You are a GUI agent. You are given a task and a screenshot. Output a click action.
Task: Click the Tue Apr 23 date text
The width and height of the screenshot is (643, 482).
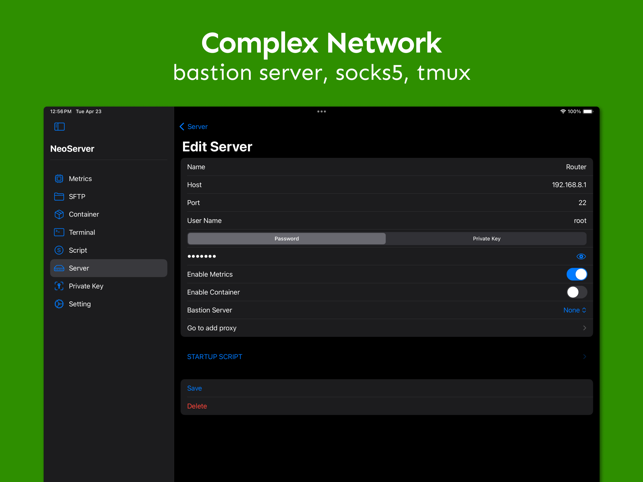(89, 112)
